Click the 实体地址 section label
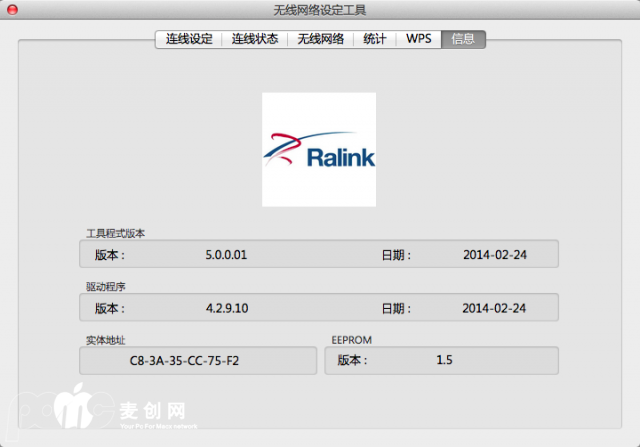 pos(105,340)
